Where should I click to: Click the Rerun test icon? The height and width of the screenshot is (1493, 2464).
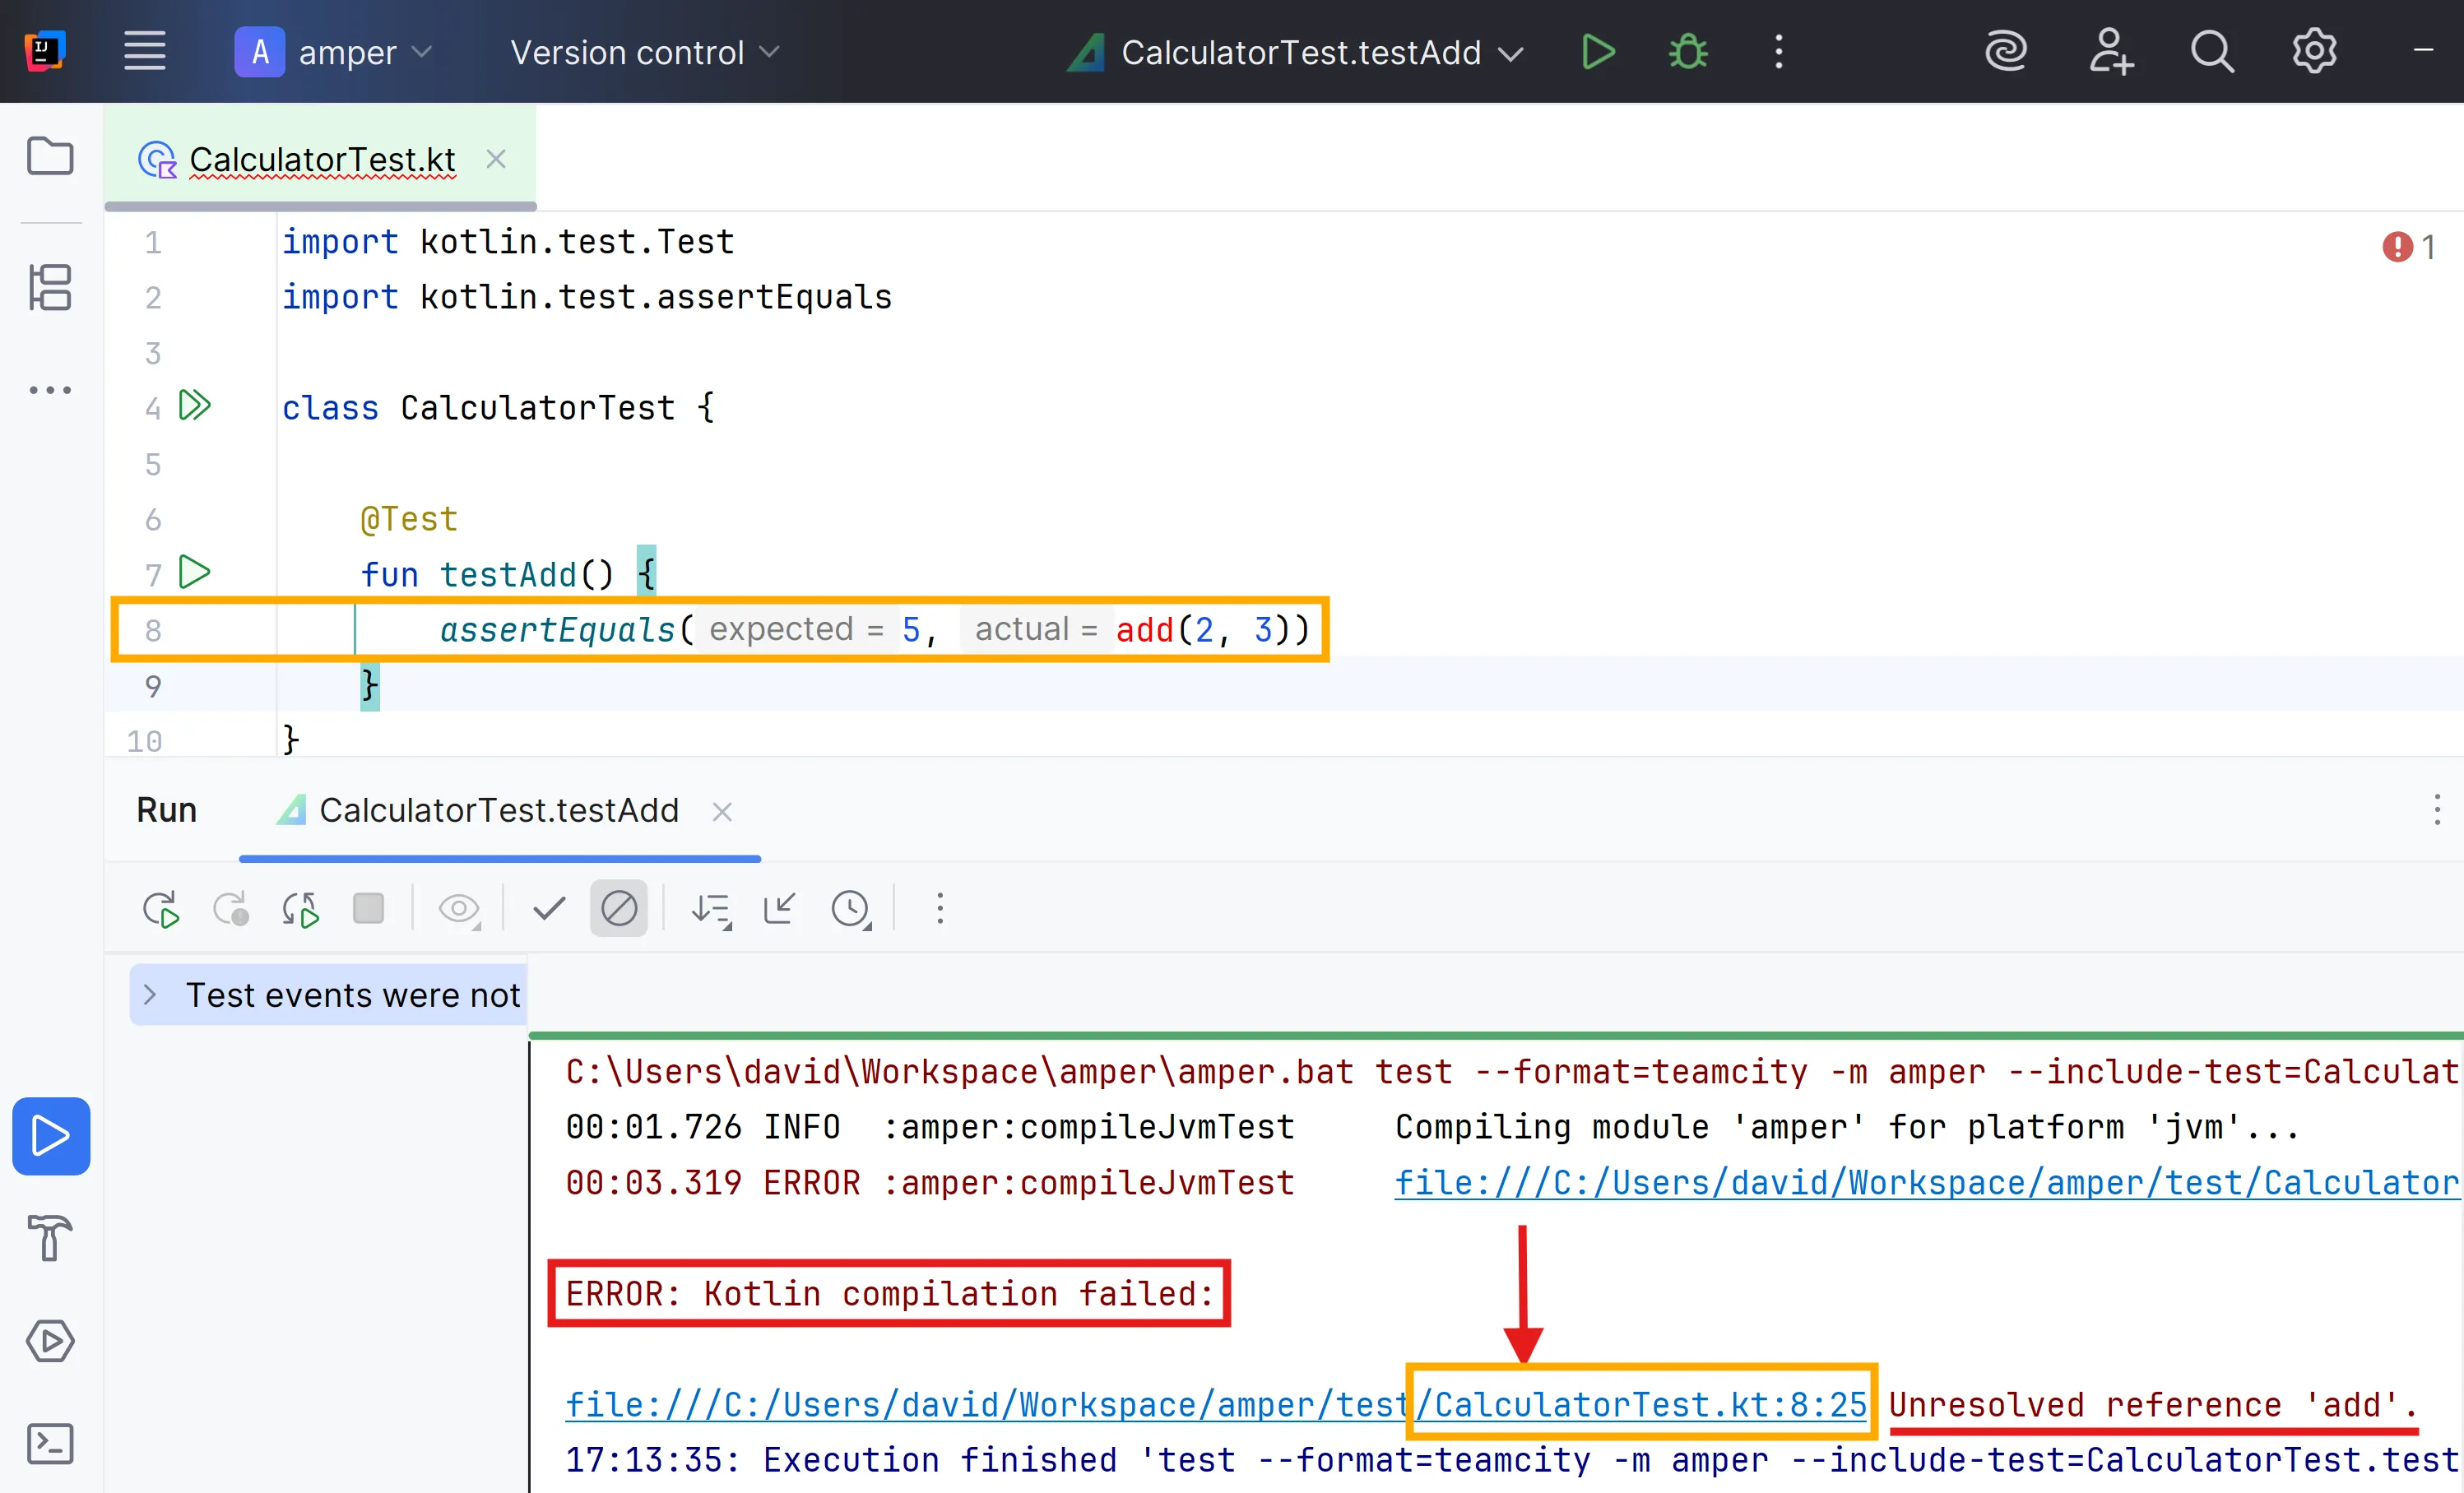pos(160,908)
